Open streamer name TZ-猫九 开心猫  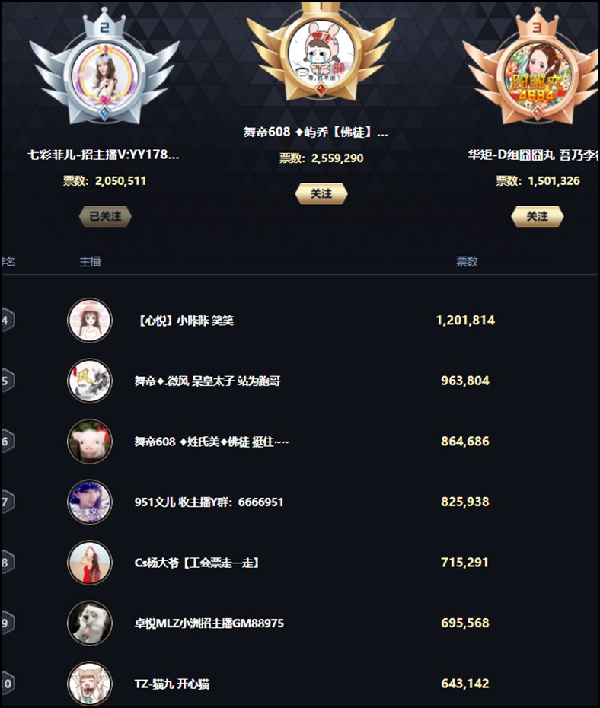click(x=172, y=684)
